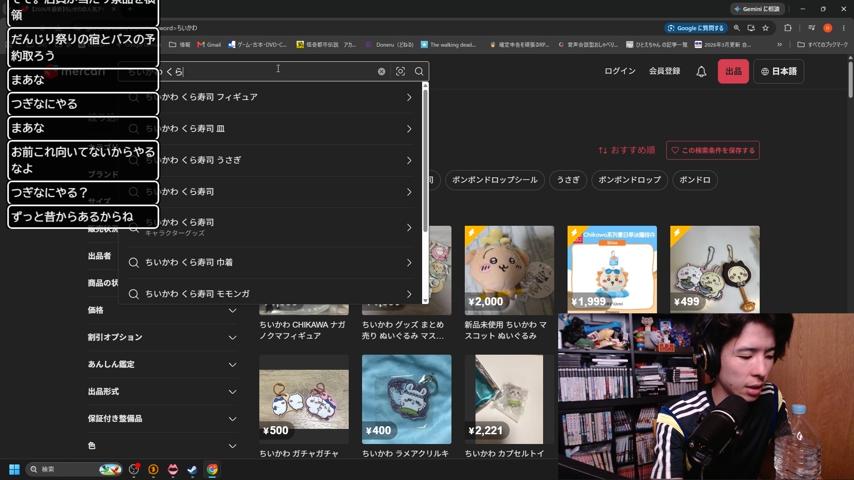854x480 pixels.
Task: Expand あんしん鑑定 filter section
Action: click(162, 364)
